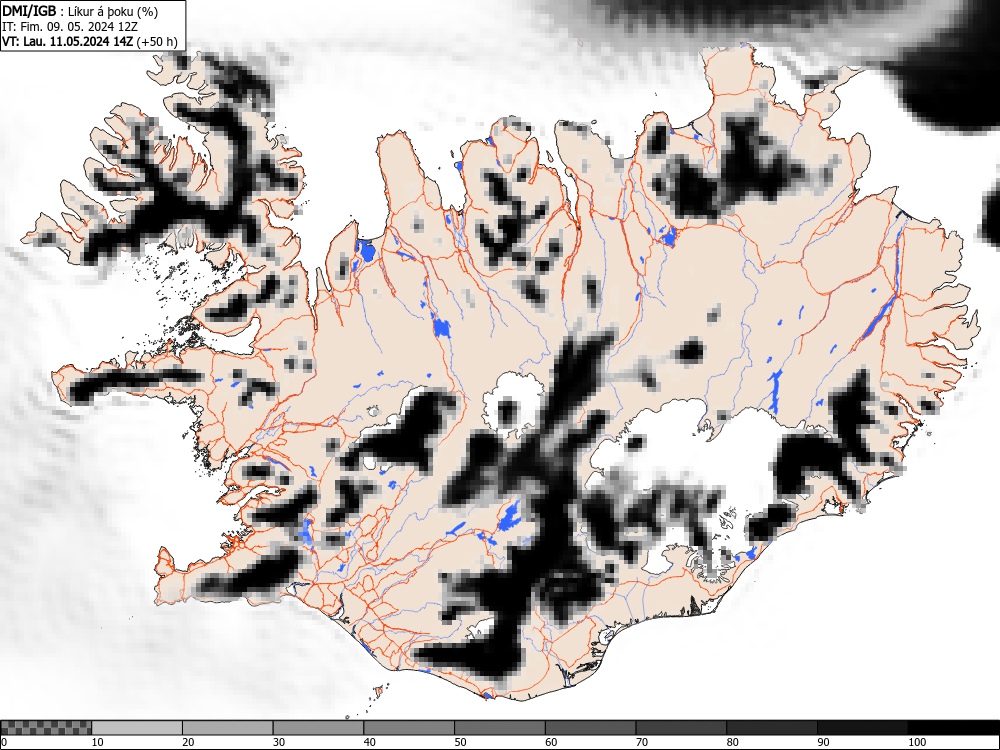Select the legend label '80'
The image size is (1000, 750).
pyautogui.click(x=732, y=742)
